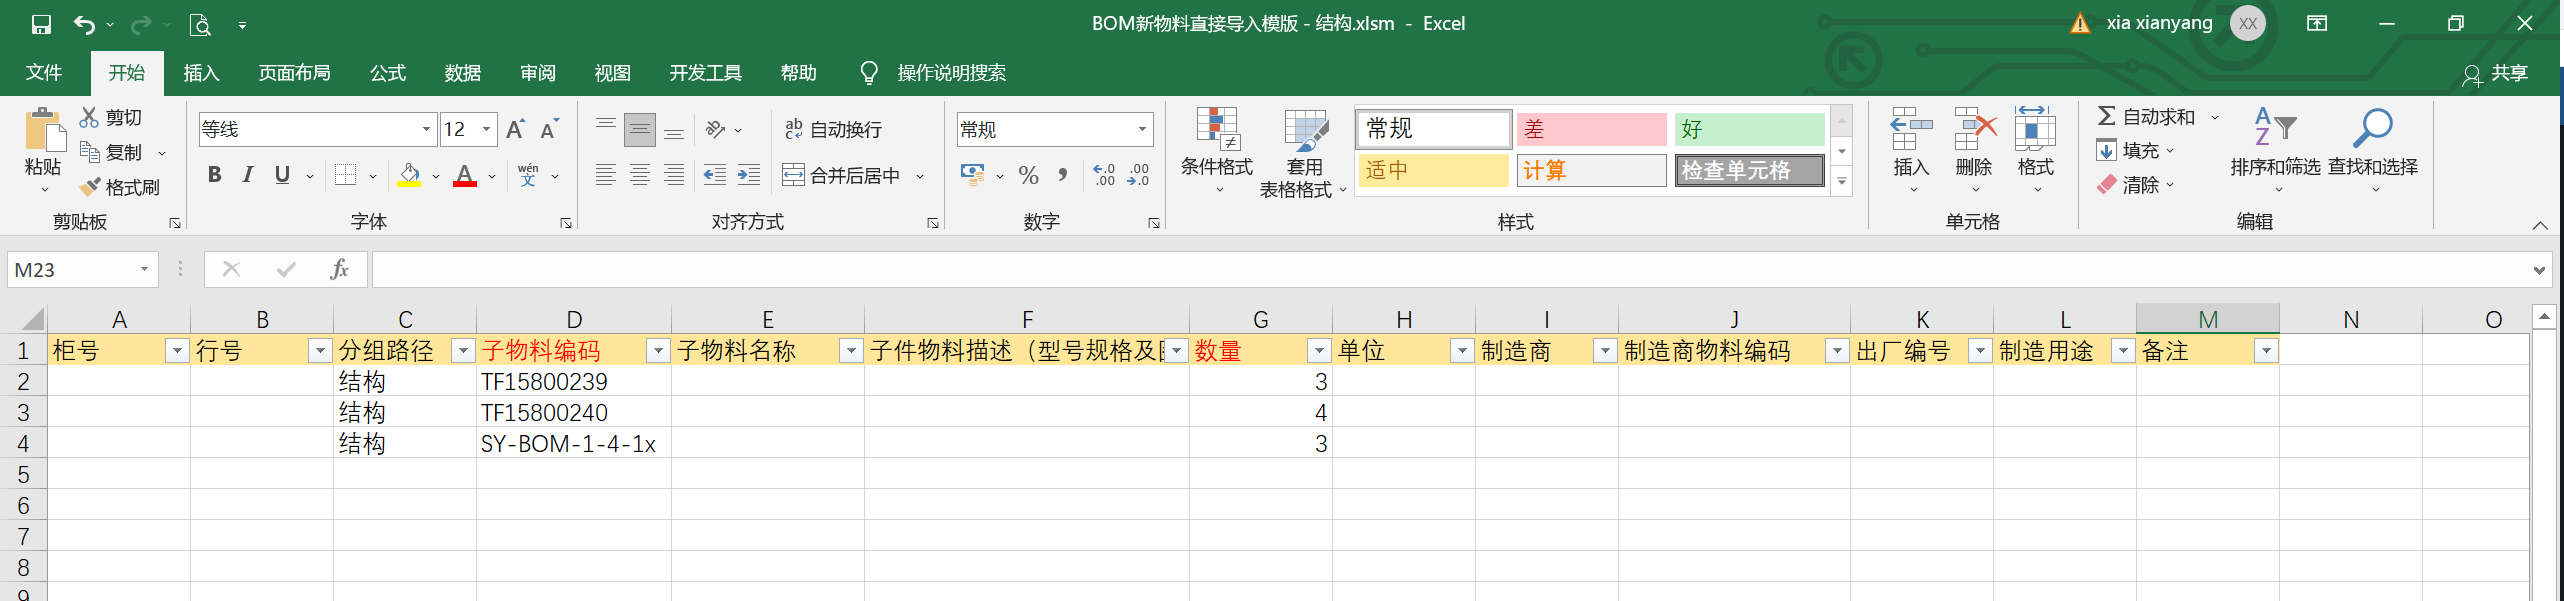Click the Format Painter brush icon

(91, 187)
